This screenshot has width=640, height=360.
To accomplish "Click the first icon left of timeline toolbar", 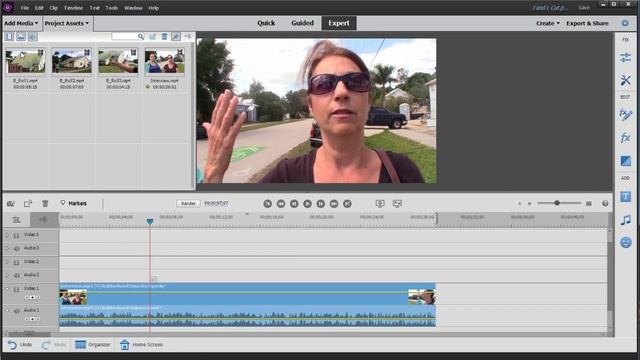I will [x=11, y=203].
